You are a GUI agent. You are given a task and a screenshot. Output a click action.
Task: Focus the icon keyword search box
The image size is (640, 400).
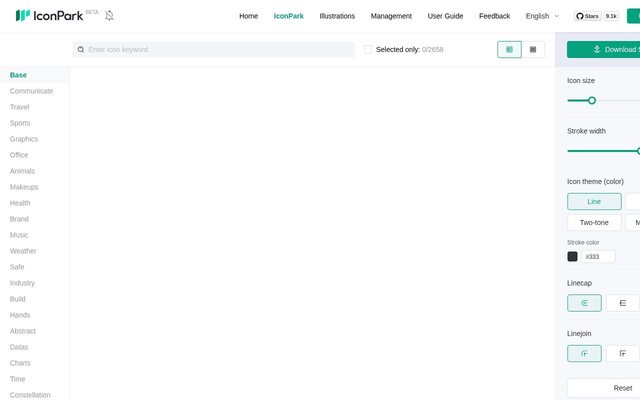coord(213,49)
